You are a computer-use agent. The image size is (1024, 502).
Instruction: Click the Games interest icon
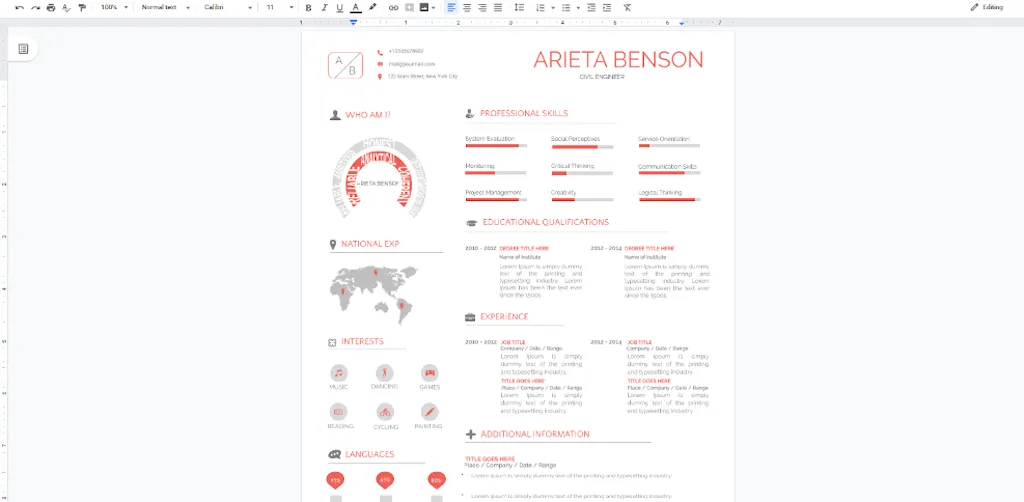pyautogui.click(x=430, y=373)
